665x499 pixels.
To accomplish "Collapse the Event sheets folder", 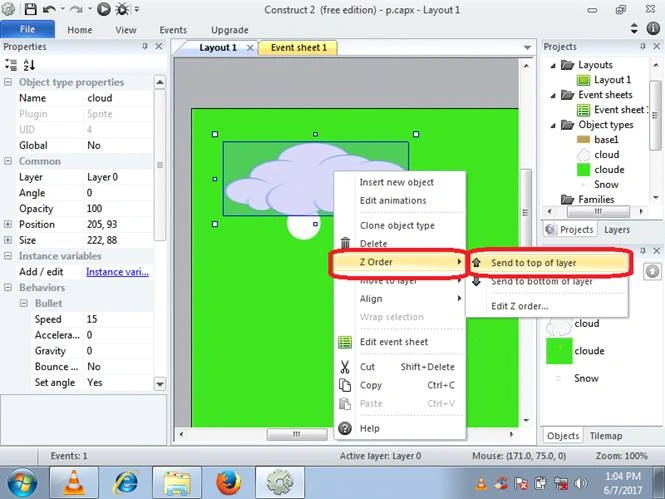I will pyautogui.click(x=553, y=96).
